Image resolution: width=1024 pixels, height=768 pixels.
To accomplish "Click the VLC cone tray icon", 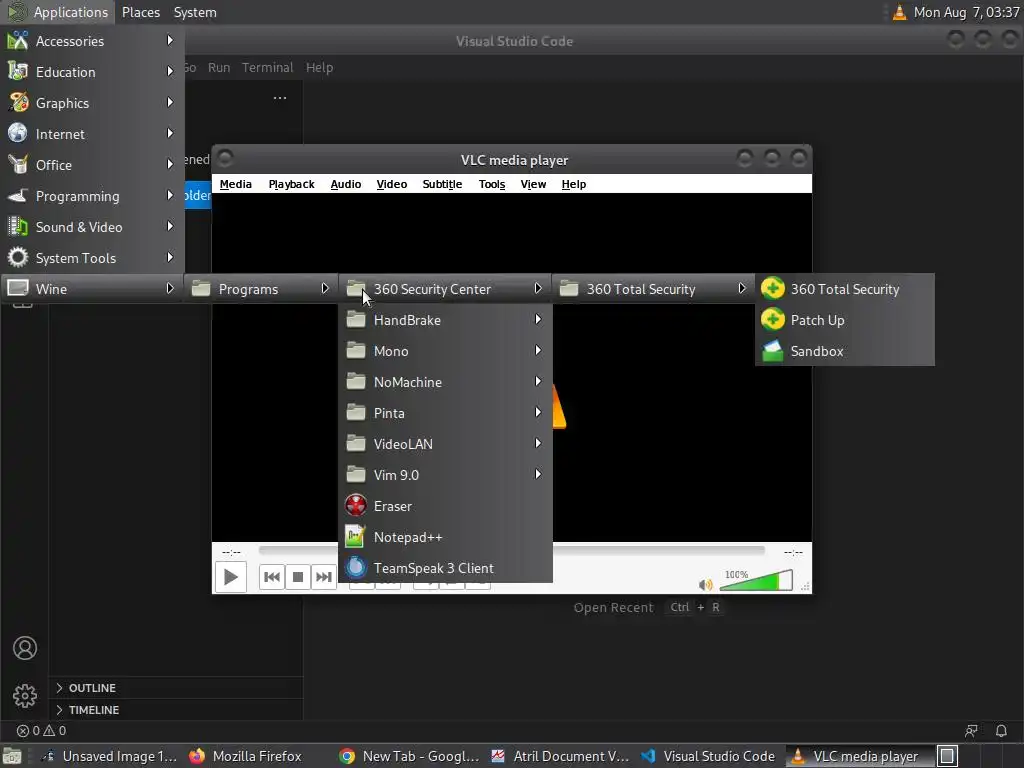I will 900,12.
